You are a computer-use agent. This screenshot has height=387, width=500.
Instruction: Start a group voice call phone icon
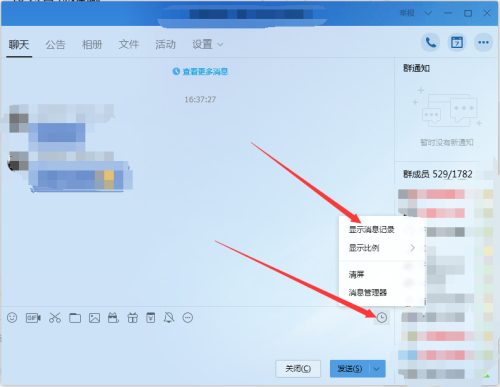point(431,43)
